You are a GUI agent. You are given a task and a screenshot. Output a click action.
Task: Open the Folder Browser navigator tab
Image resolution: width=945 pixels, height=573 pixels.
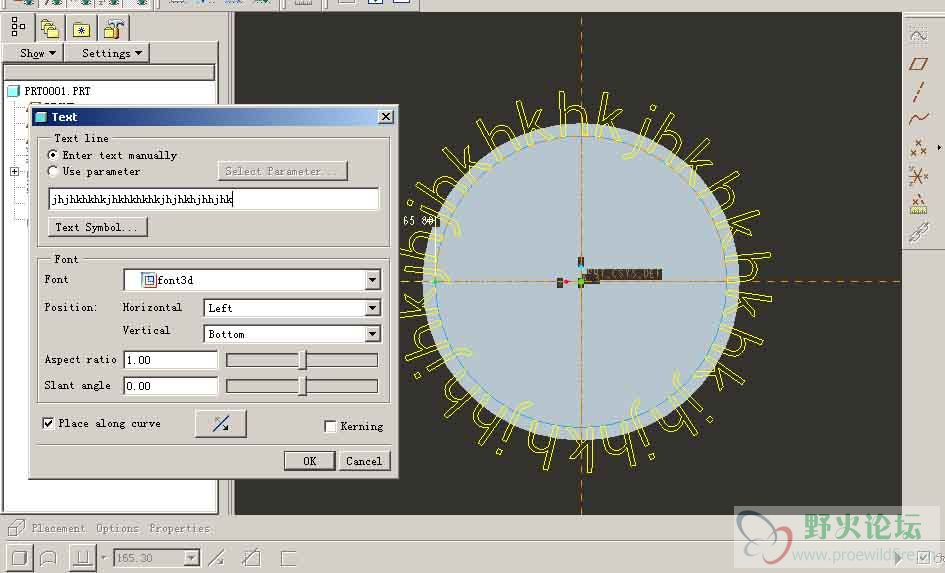(50, 28)
